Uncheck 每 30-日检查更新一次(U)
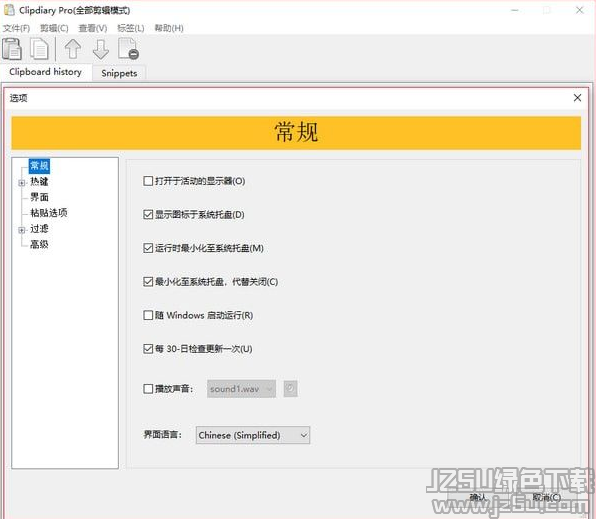This screenshot has width=596, height=519. click(x=148, y=349)
